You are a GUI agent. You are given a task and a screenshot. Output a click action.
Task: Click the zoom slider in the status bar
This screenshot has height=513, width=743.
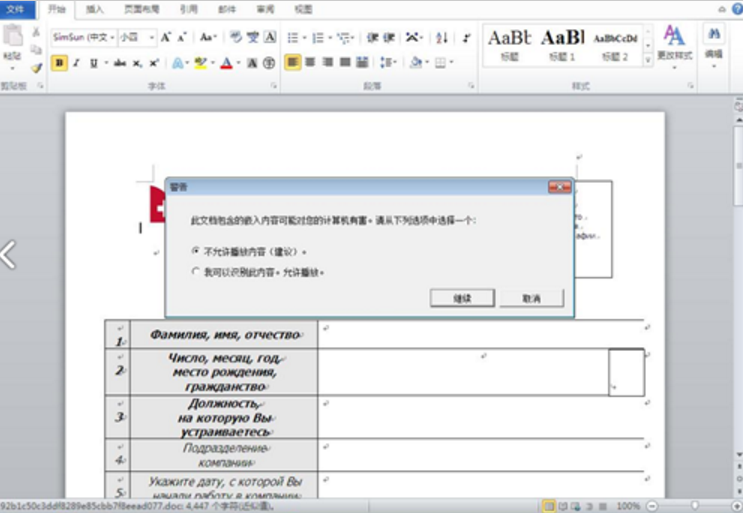[694, 506]
